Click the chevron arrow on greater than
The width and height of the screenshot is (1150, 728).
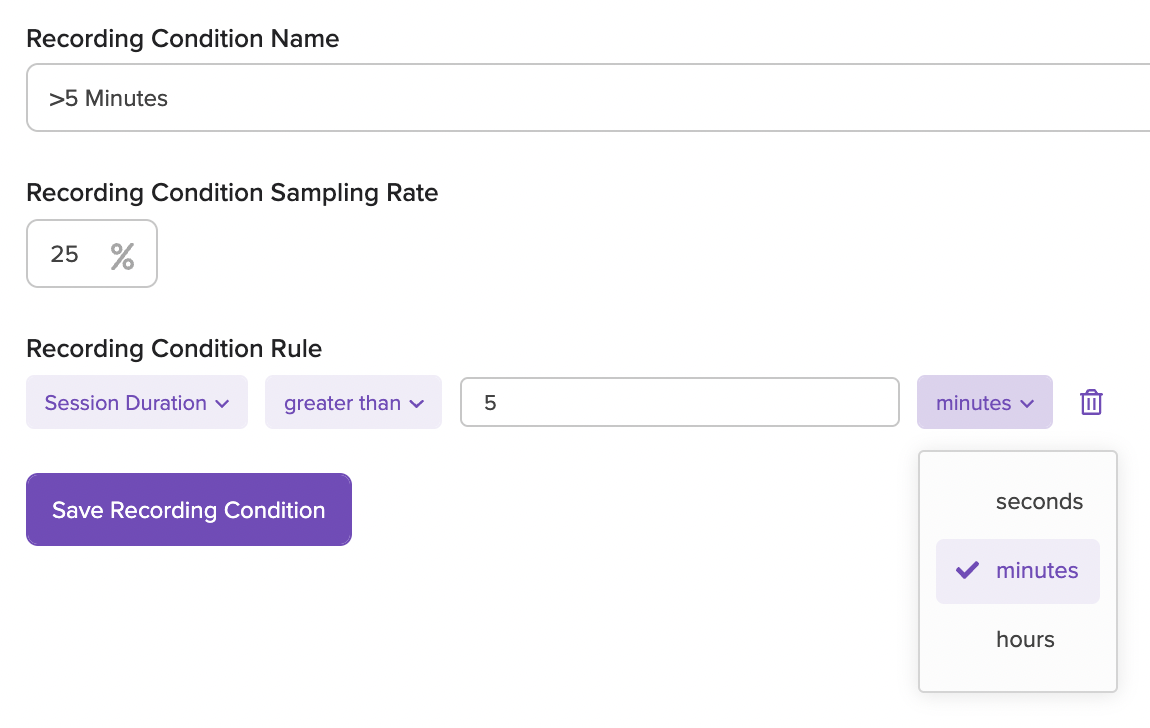pyautogui.click(x=417, y=404)
